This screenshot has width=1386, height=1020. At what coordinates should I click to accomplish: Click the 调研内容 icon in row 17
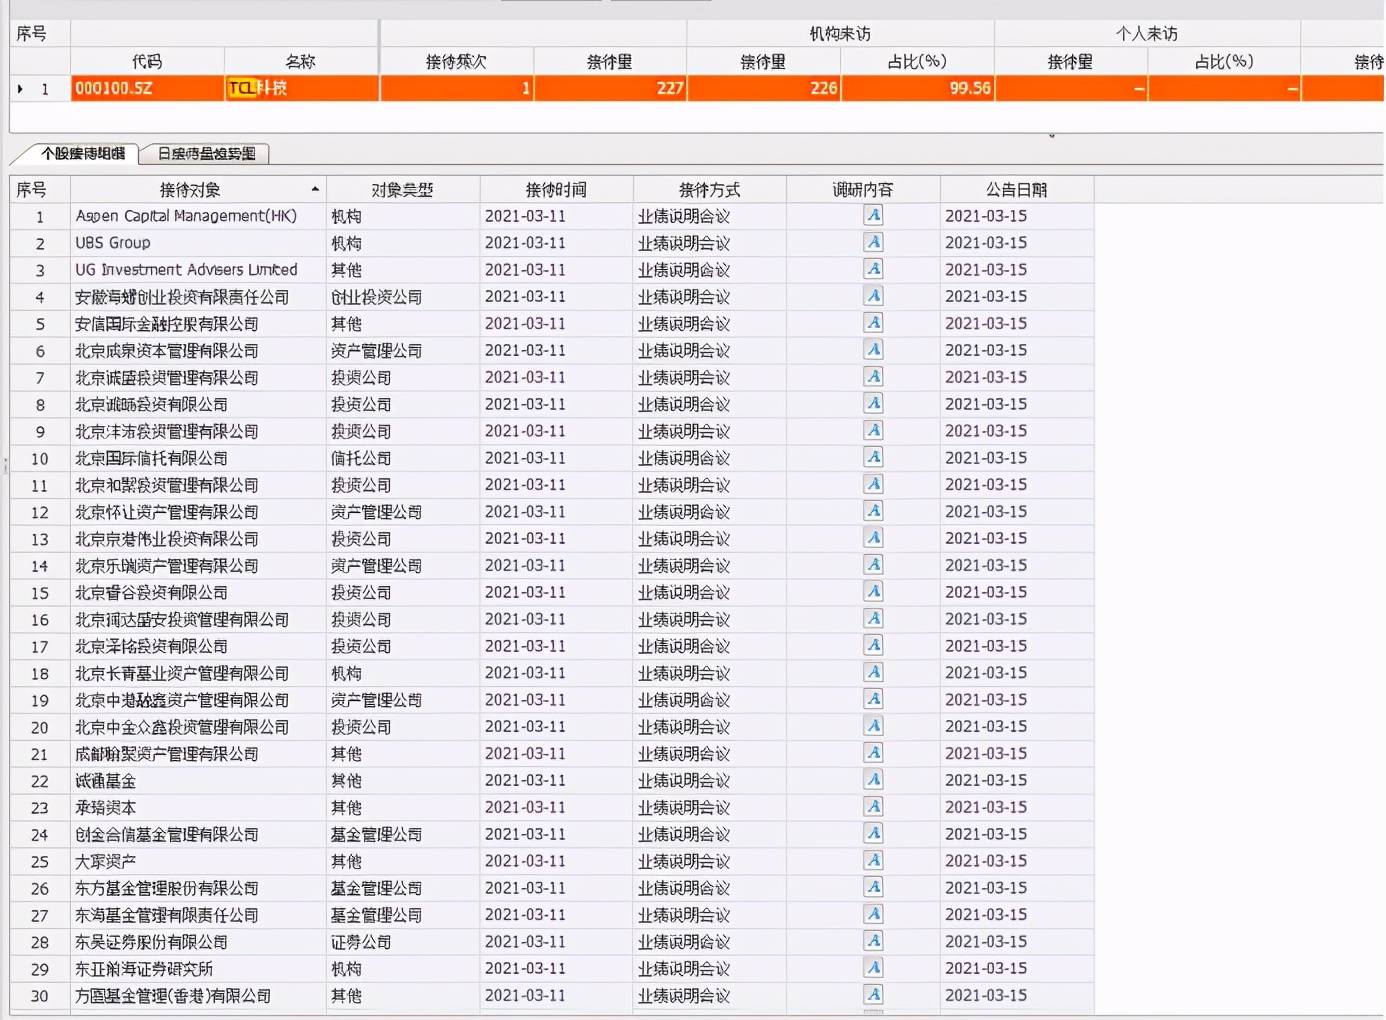pyautogui.click(x=873, y=645)
